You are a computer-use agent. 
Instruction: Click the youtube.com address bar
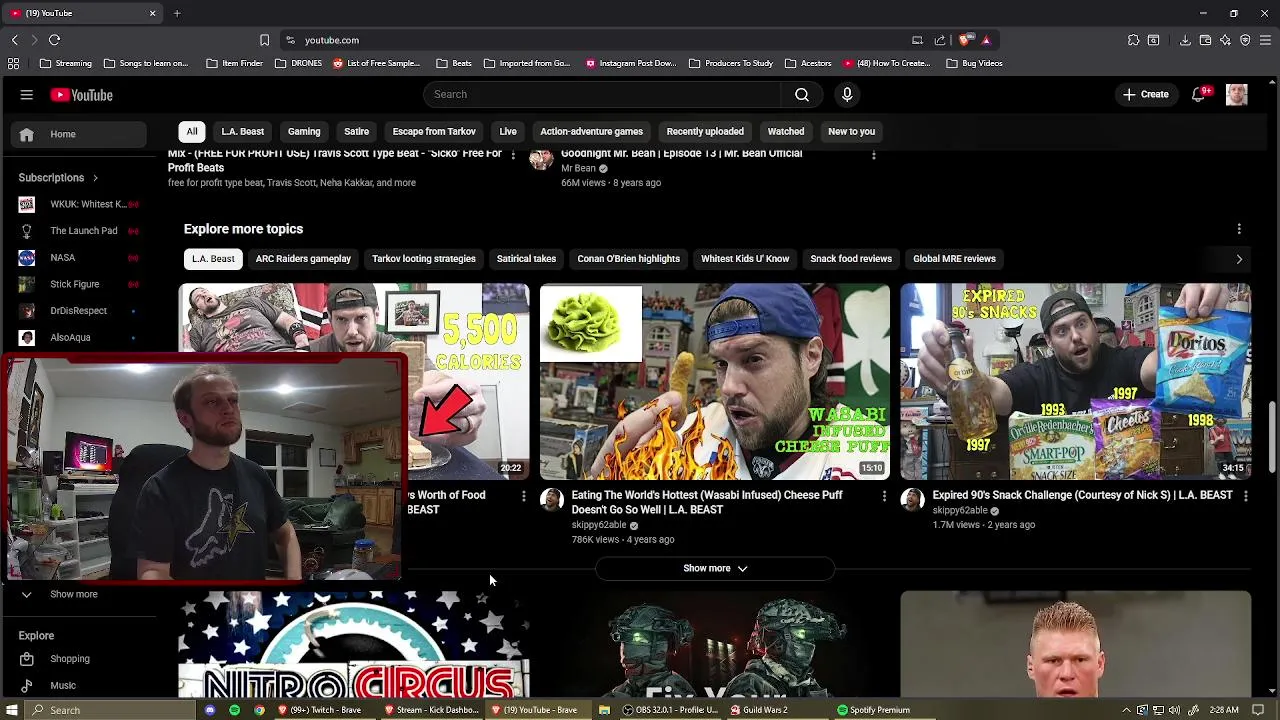[x=600, y=40]
